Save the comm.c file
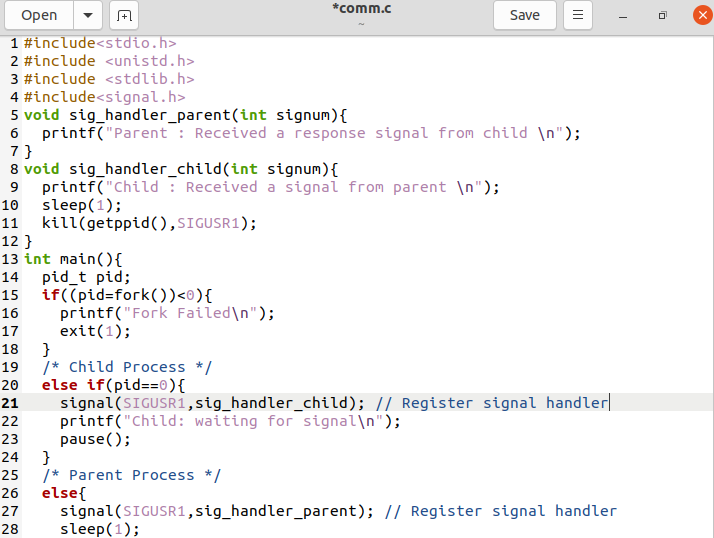This screenshot has height=538, width=714. 524,15
